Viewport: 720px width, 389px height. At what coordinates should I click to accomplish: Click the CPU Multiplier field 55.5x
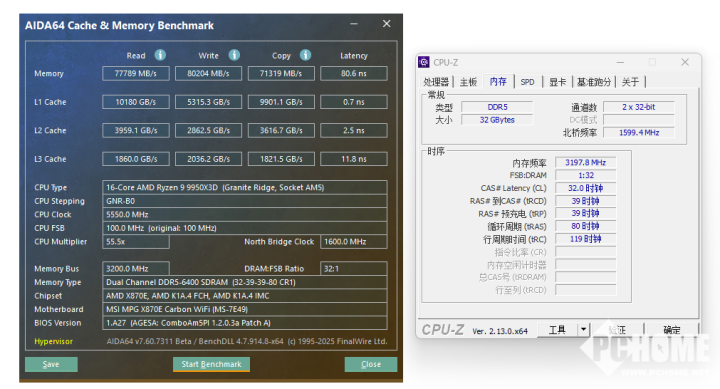tap(135, 242)
